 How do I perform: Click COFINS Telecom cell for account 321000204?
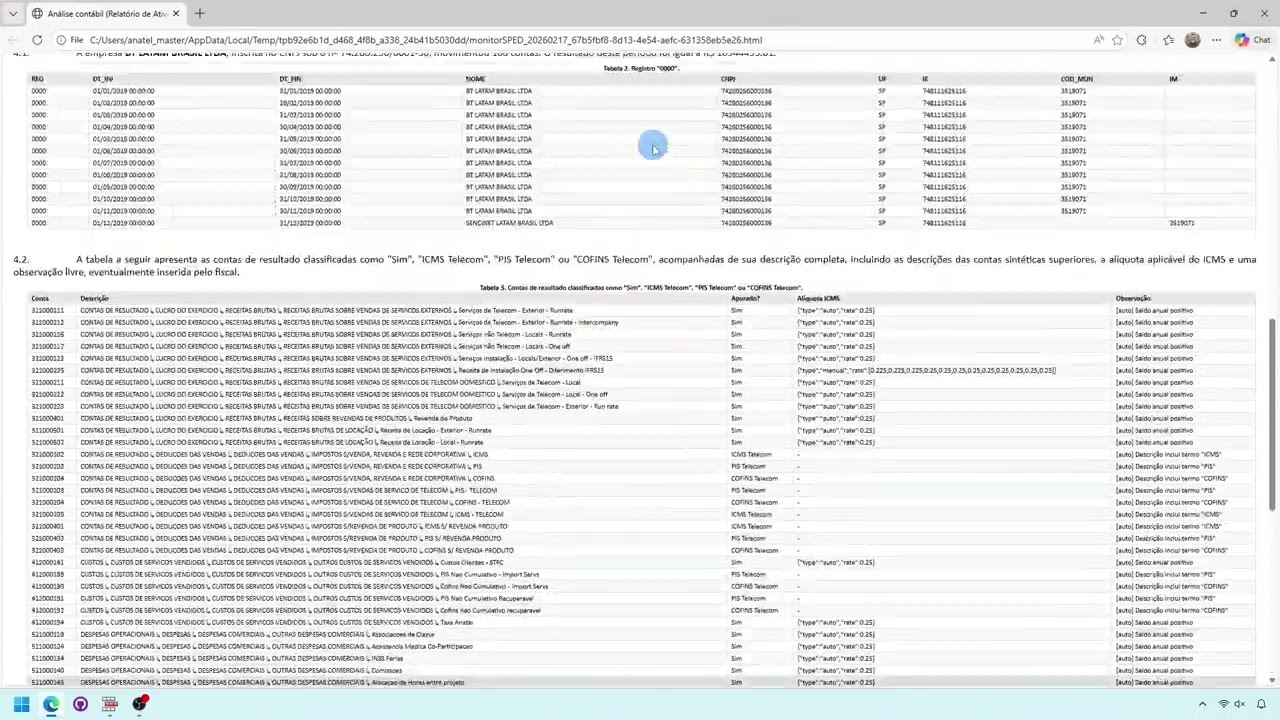coord(754,478)
